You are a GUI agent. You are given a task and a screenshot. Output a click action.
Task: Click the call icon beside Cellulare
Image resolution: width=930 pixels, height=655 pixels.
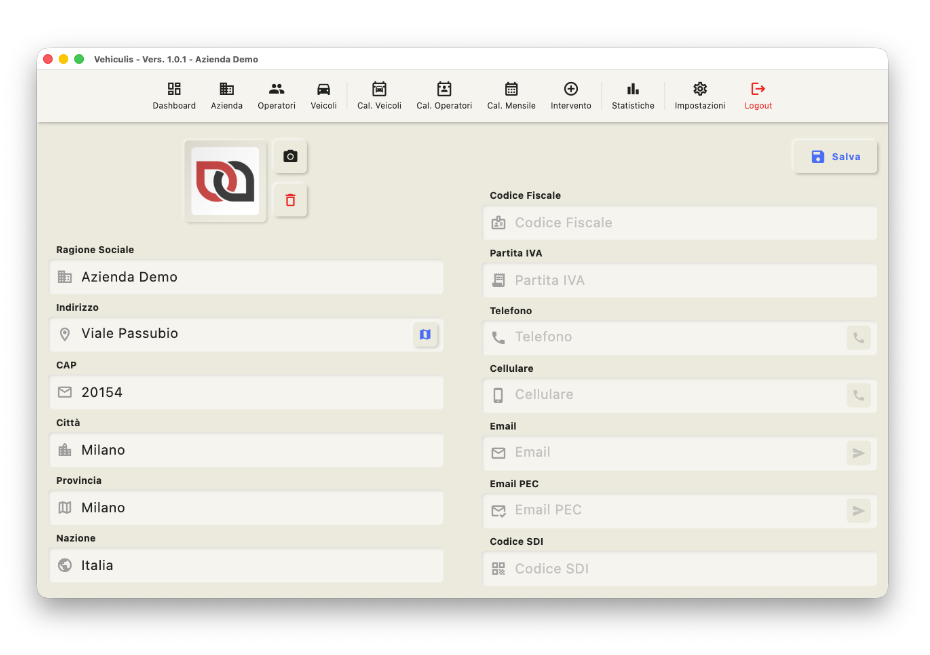pyautogui.click(x=858, y=395)
